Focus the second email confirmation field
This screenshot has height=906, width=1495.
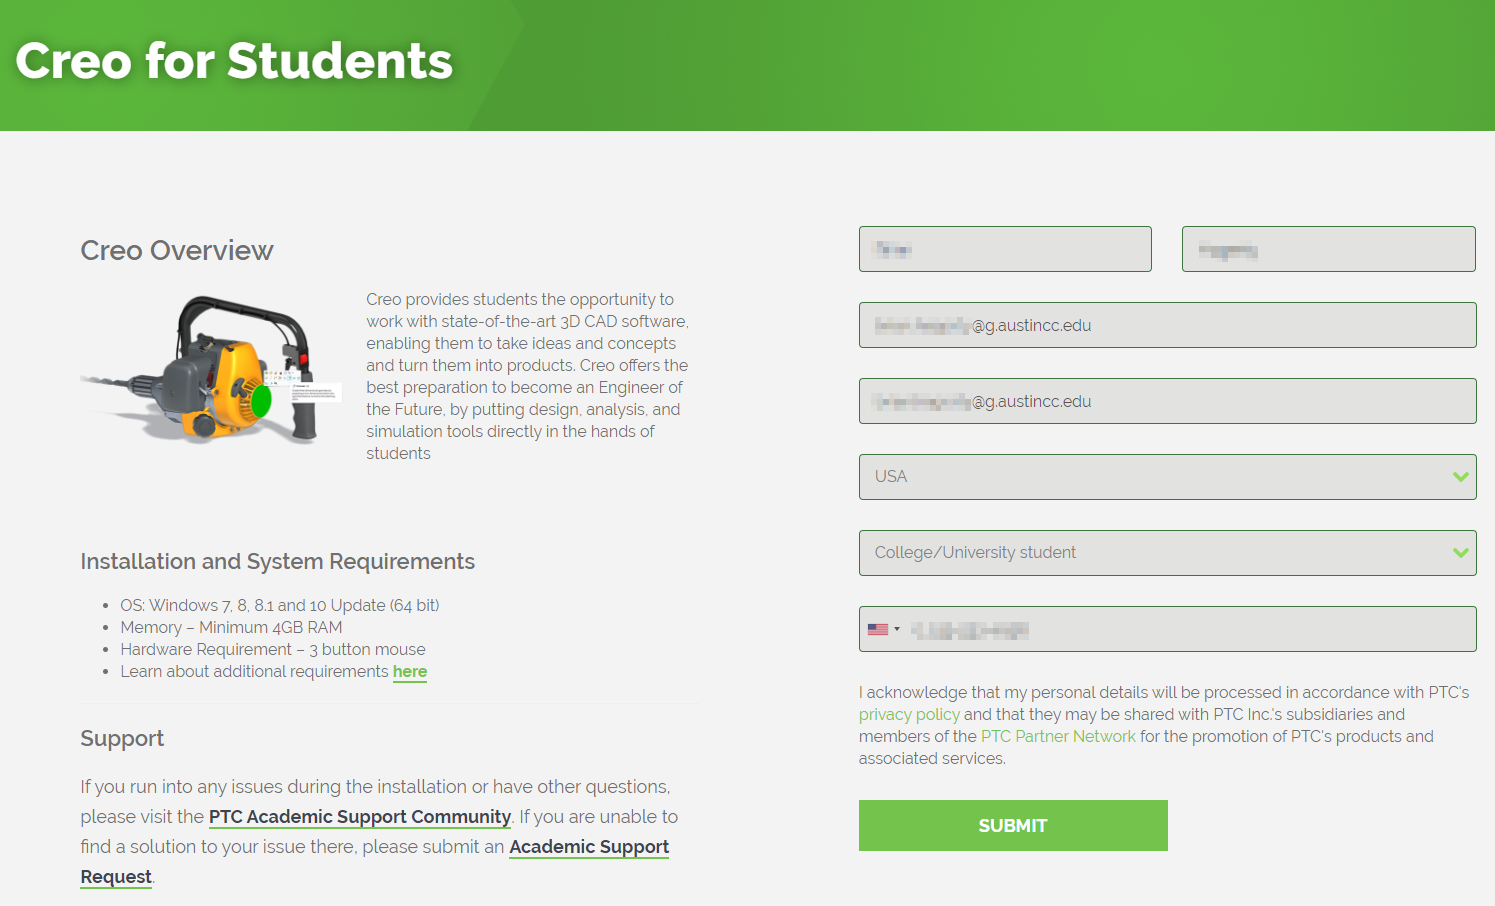click(1166, 401)
